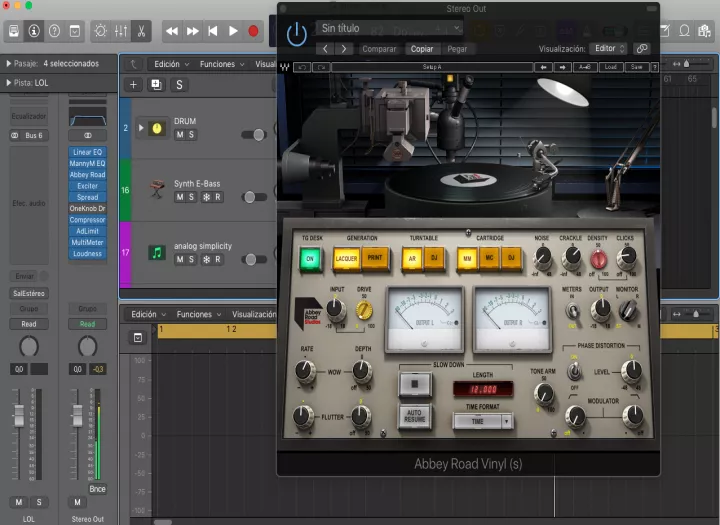Open Smart Controls dial icon
The image size is (720, 525).
[x=100, y=31]
